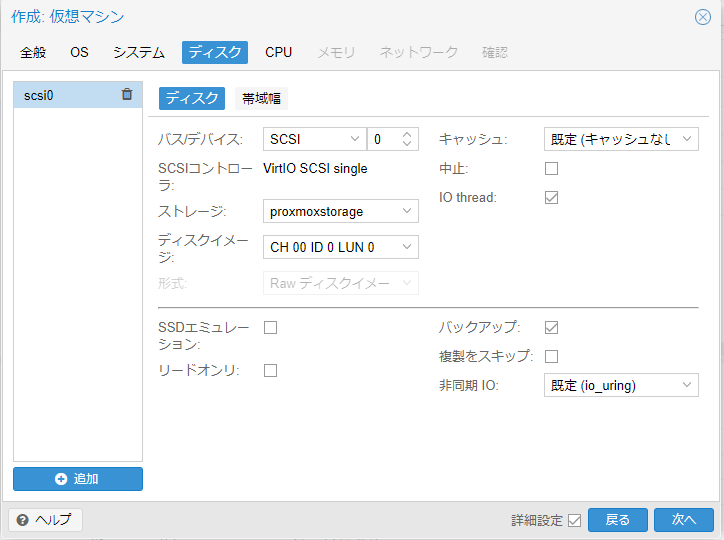
Task: Uncheck the バックアップ checkbox
Action: pyautogui.click(x=551, y=327)
